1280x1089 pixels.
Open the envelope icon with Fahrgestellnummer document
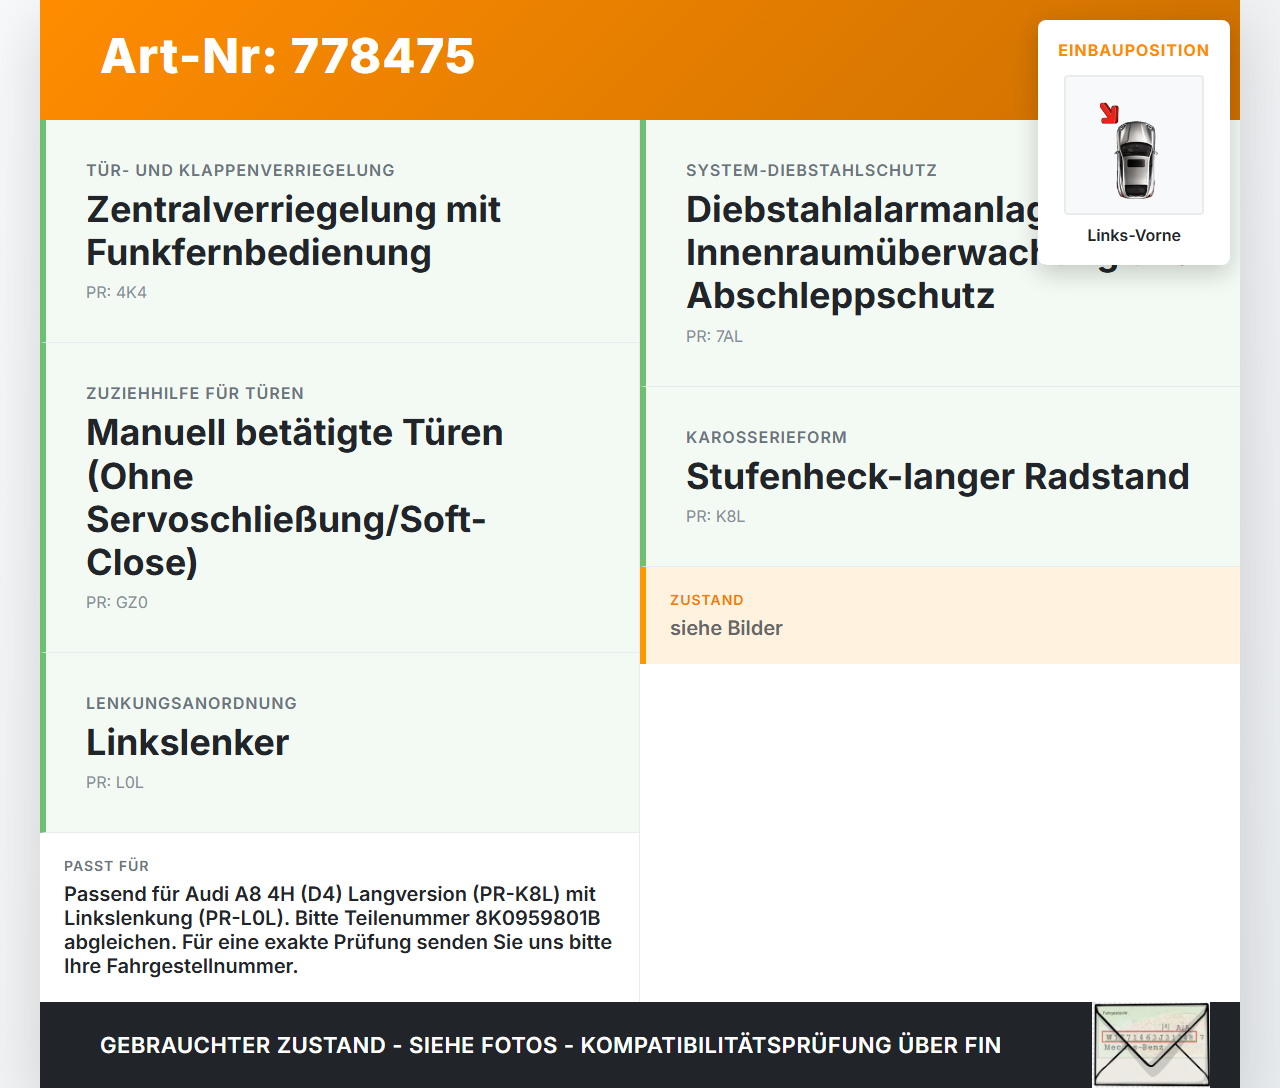coord(1151,1045)
